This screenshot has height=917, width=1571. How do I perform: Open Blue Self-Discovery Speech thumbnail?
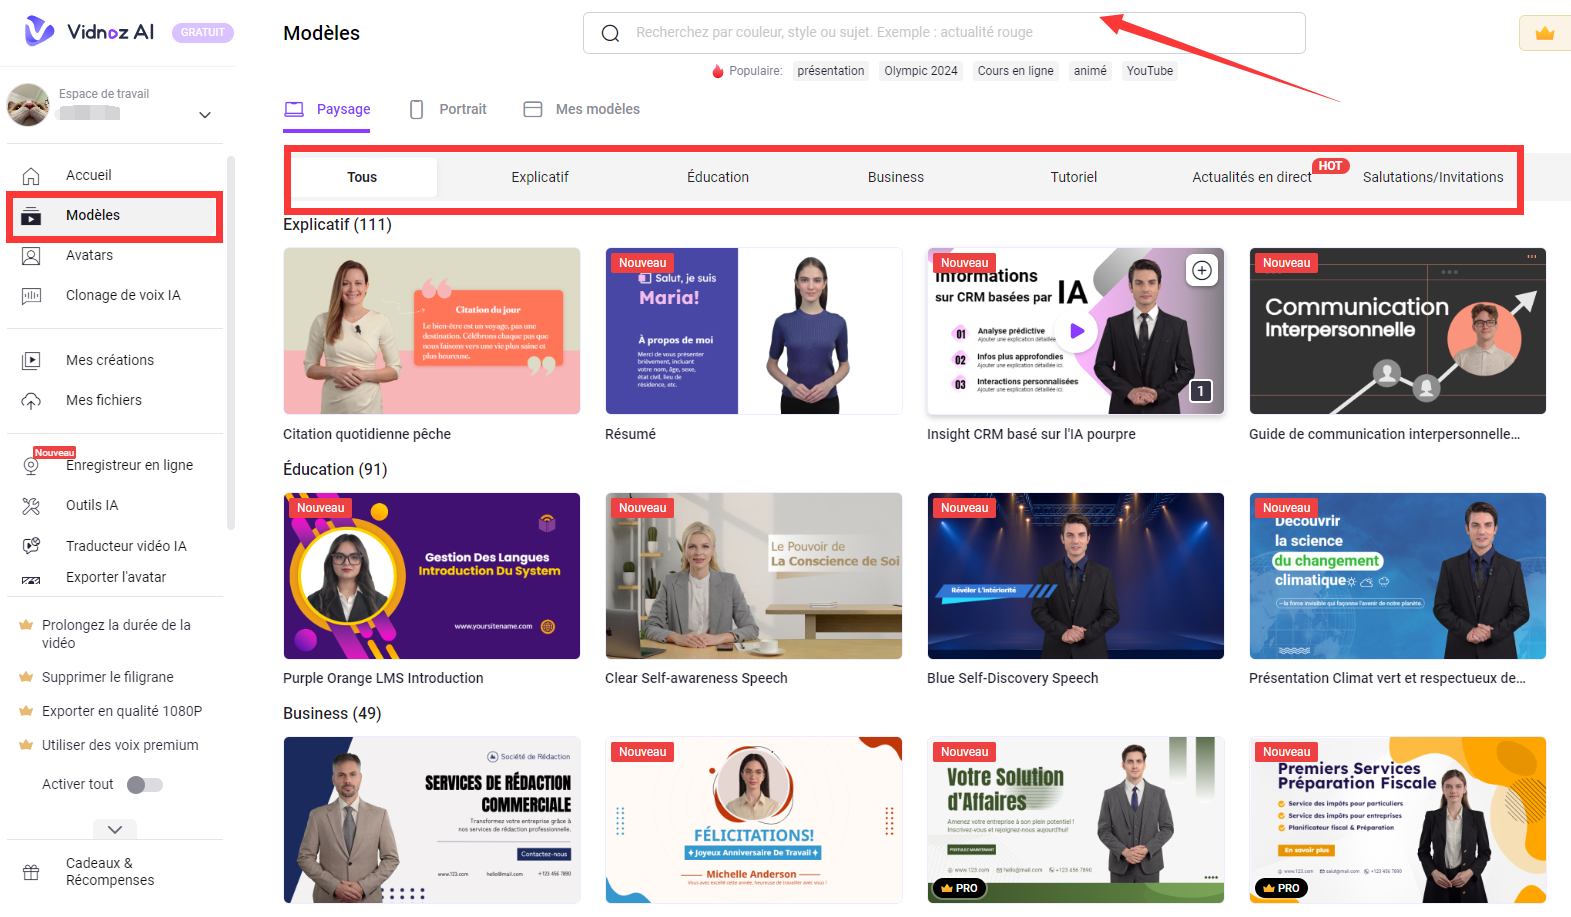[1076, 576]
